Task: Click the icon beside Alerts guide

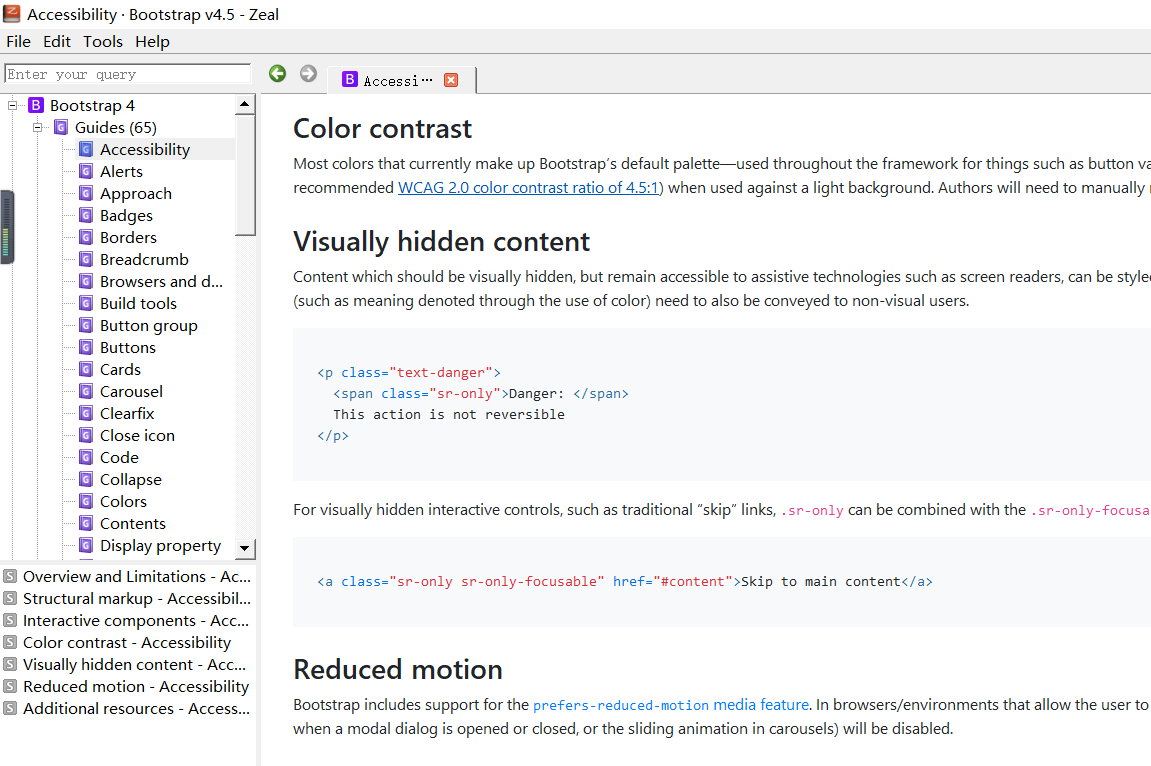Action: (x=86, y=171)
